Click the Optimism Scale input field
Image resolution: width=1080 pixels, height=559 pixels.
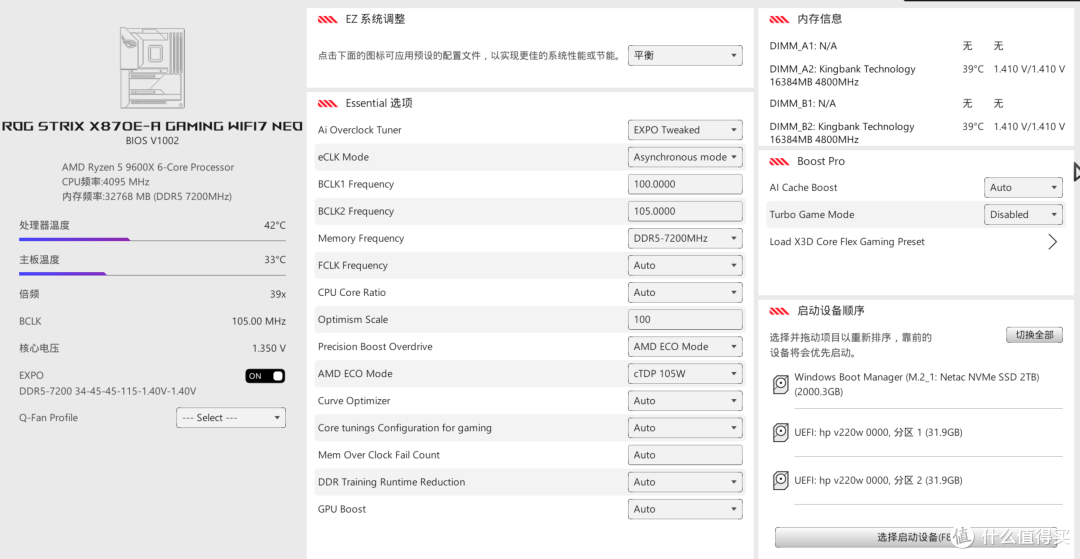pyautogui.click(x=685, y=319)
